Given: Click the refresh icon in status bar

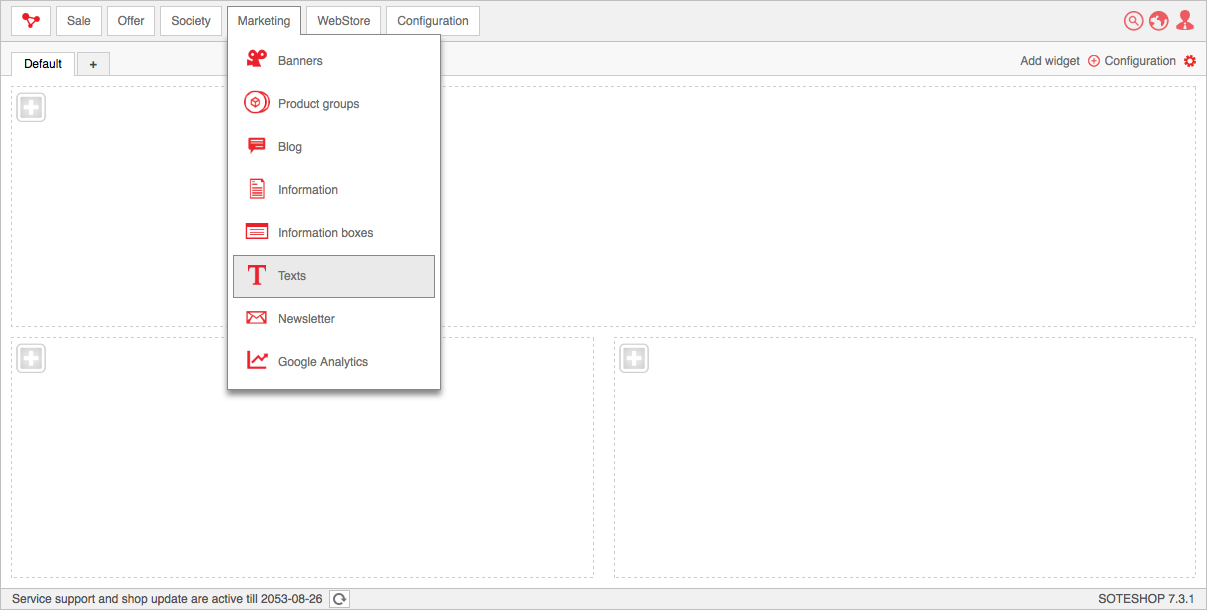Looking at the screenshot, I should click(x=340, y=599).
